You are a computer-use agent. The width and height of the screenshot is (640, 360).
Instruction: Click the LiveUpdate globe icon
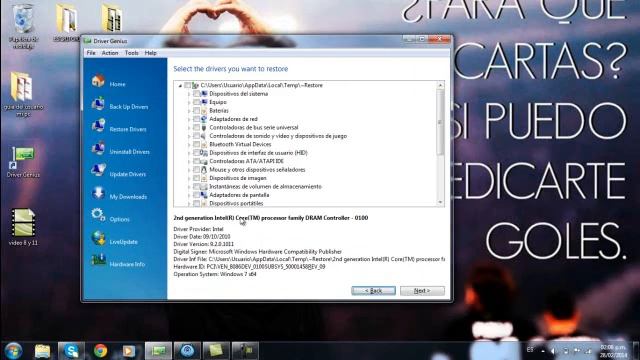pyautogui.click(x=98, y=238)
